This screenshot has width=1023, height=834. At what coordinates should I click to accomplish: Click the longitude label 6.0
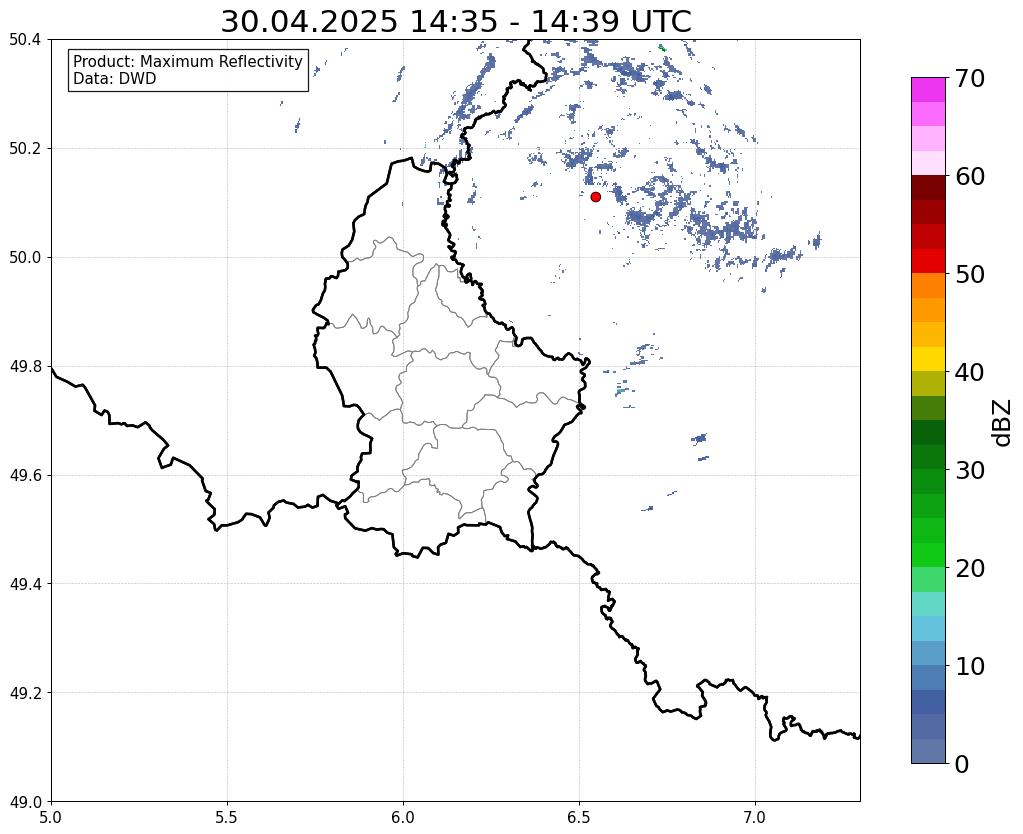click(403, 817)
